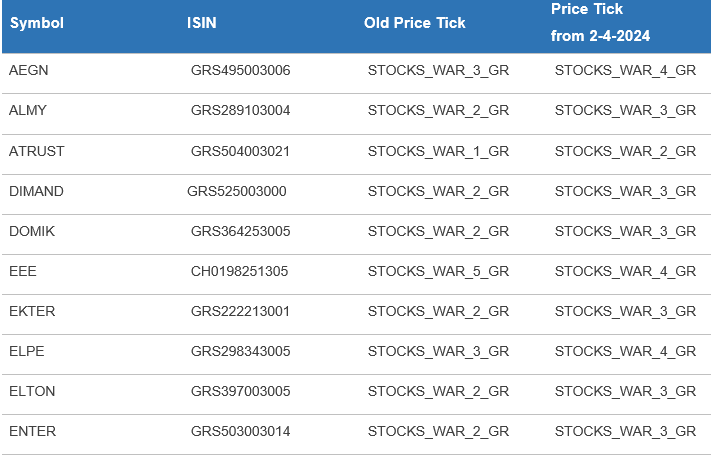Viewport: 714px width, 458px height.
Task: Click ISIN GRS525003000 in DIMAND row
Action: pos(236,191)
